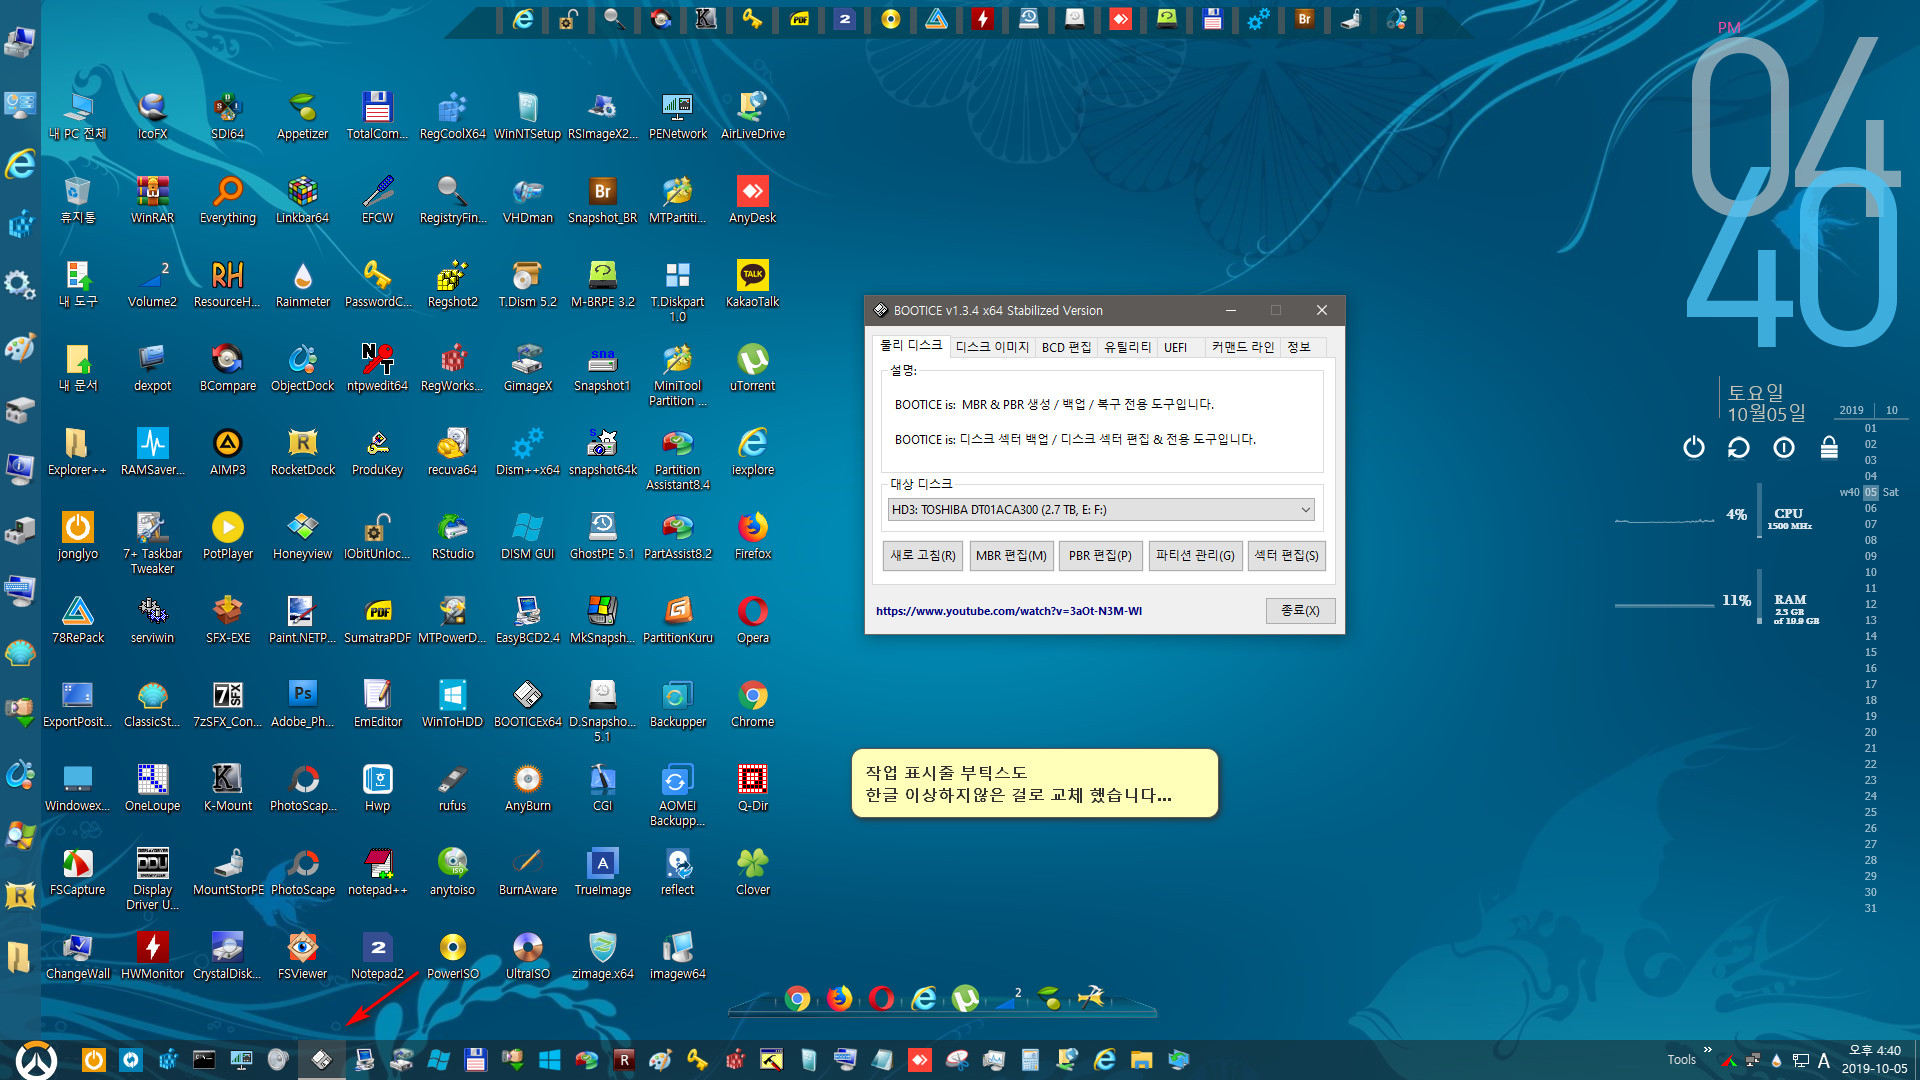
Task: Click the power button widget icon
Action: click(x=1693, y=447)
